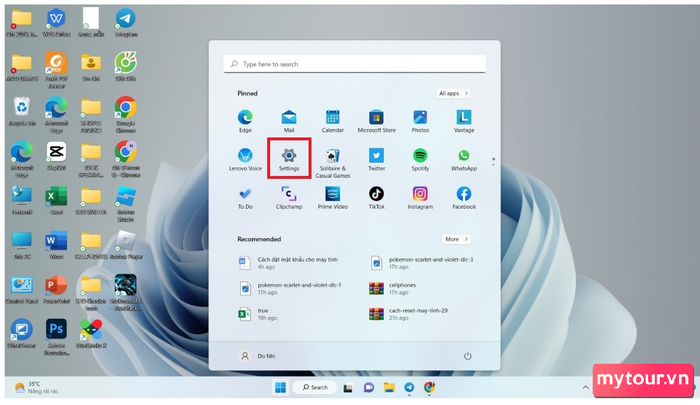The width and height of the screenshot is (700, 405).
Task: Open the Mail pinned app
Action: tap(289, 121)
